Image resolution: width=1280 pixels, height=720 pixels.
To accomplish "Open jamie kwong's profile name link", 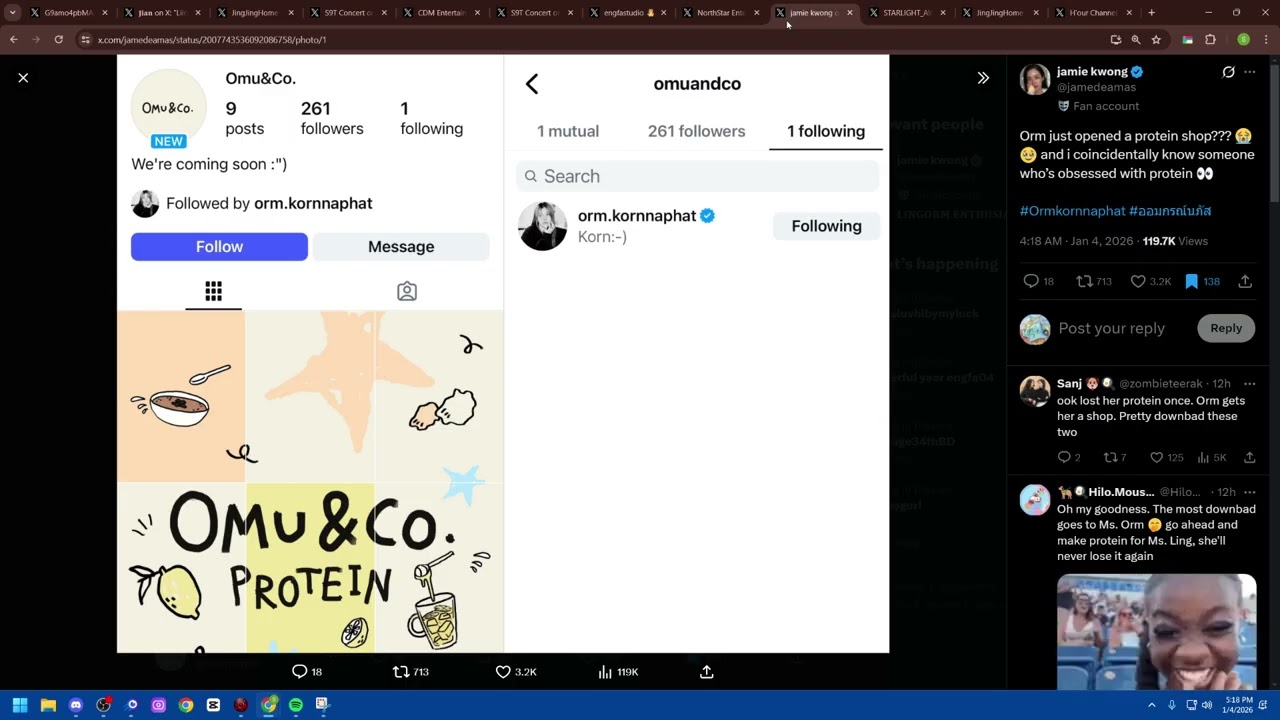I will tap(1092, 72).
